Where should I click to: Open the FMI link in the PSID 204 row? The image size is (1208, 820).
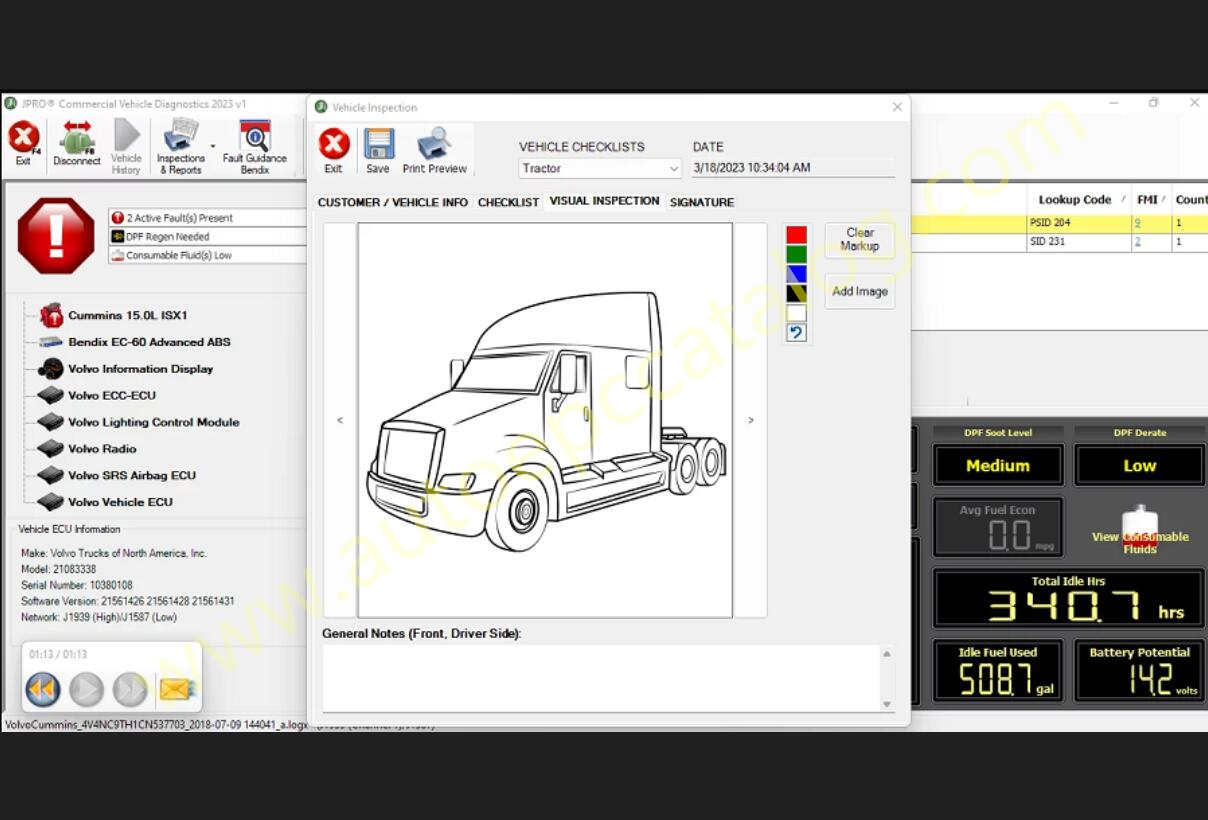1138,223
